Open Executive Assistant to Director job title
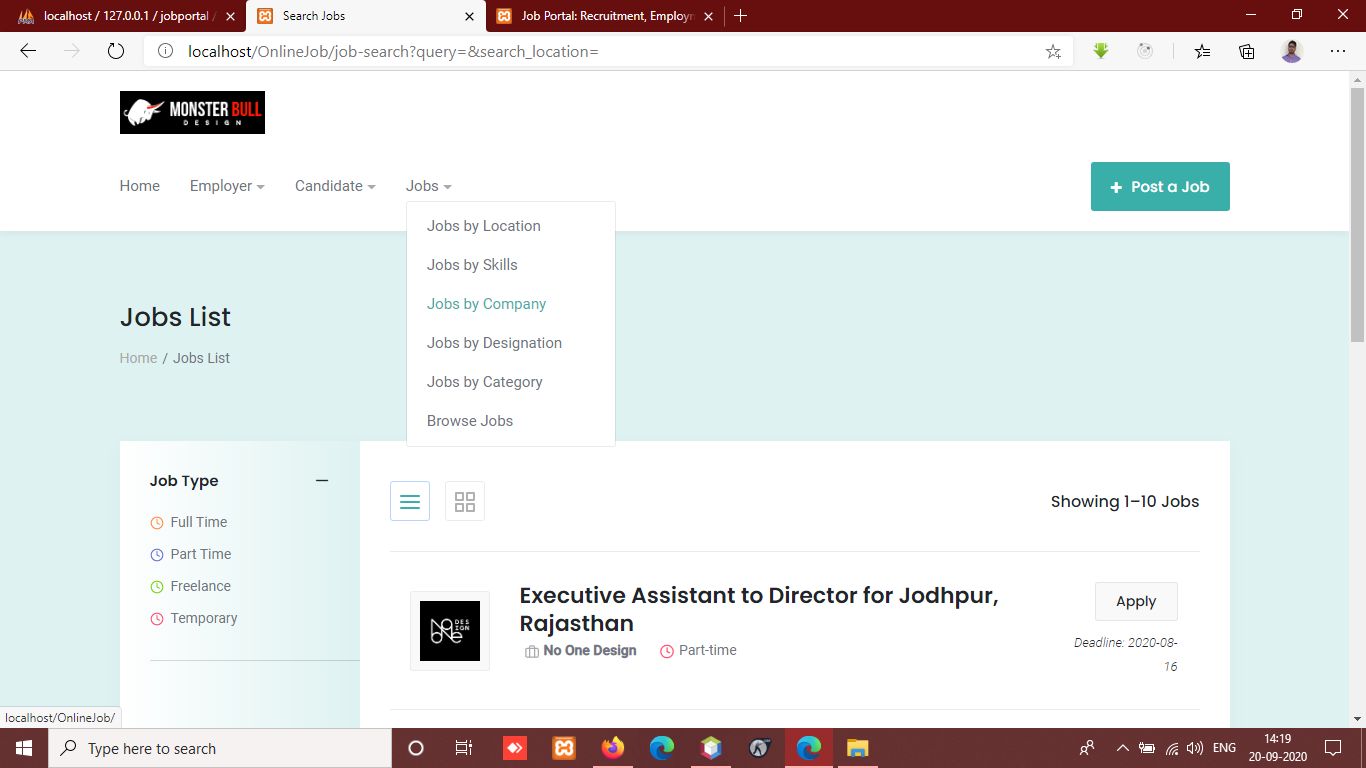Image resolution: width=1366 pixels, height=768 pixels. coord(759,609)
